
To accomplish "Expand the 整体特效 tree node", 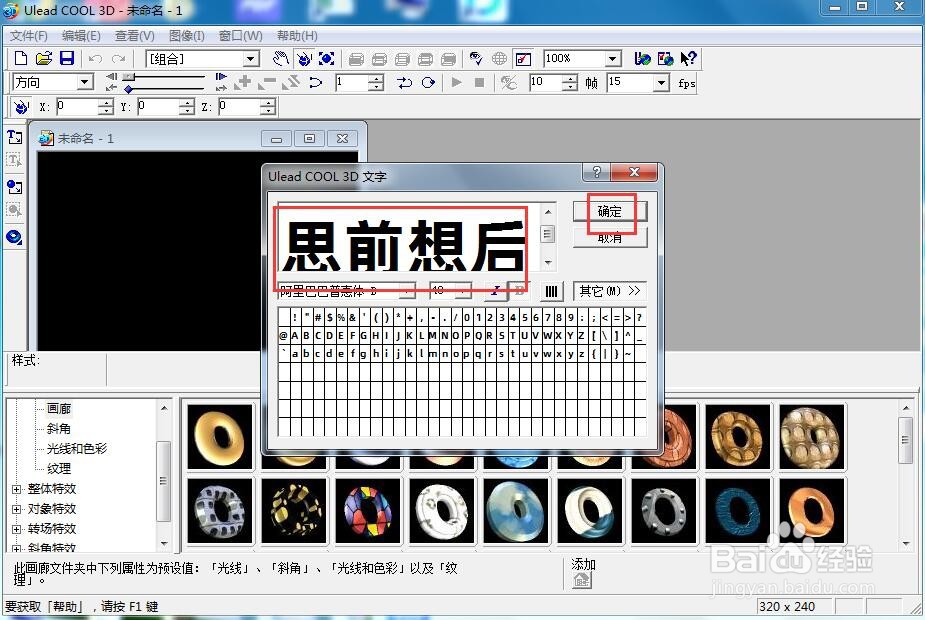I will pyautogui.click(x=17, y=489).
